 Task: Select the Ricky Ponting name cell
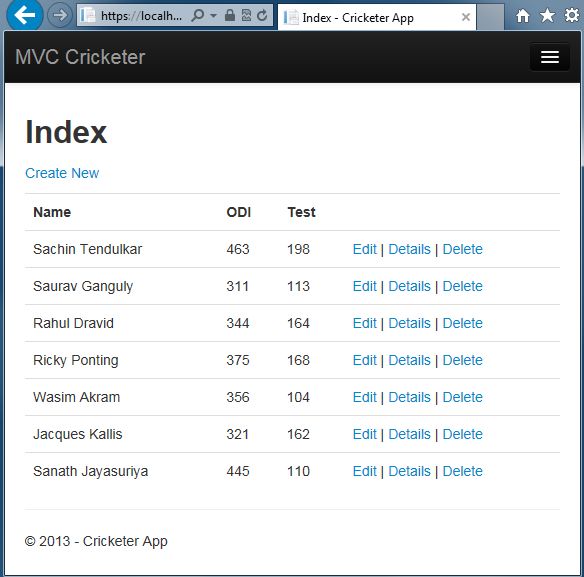click(76, 360)
